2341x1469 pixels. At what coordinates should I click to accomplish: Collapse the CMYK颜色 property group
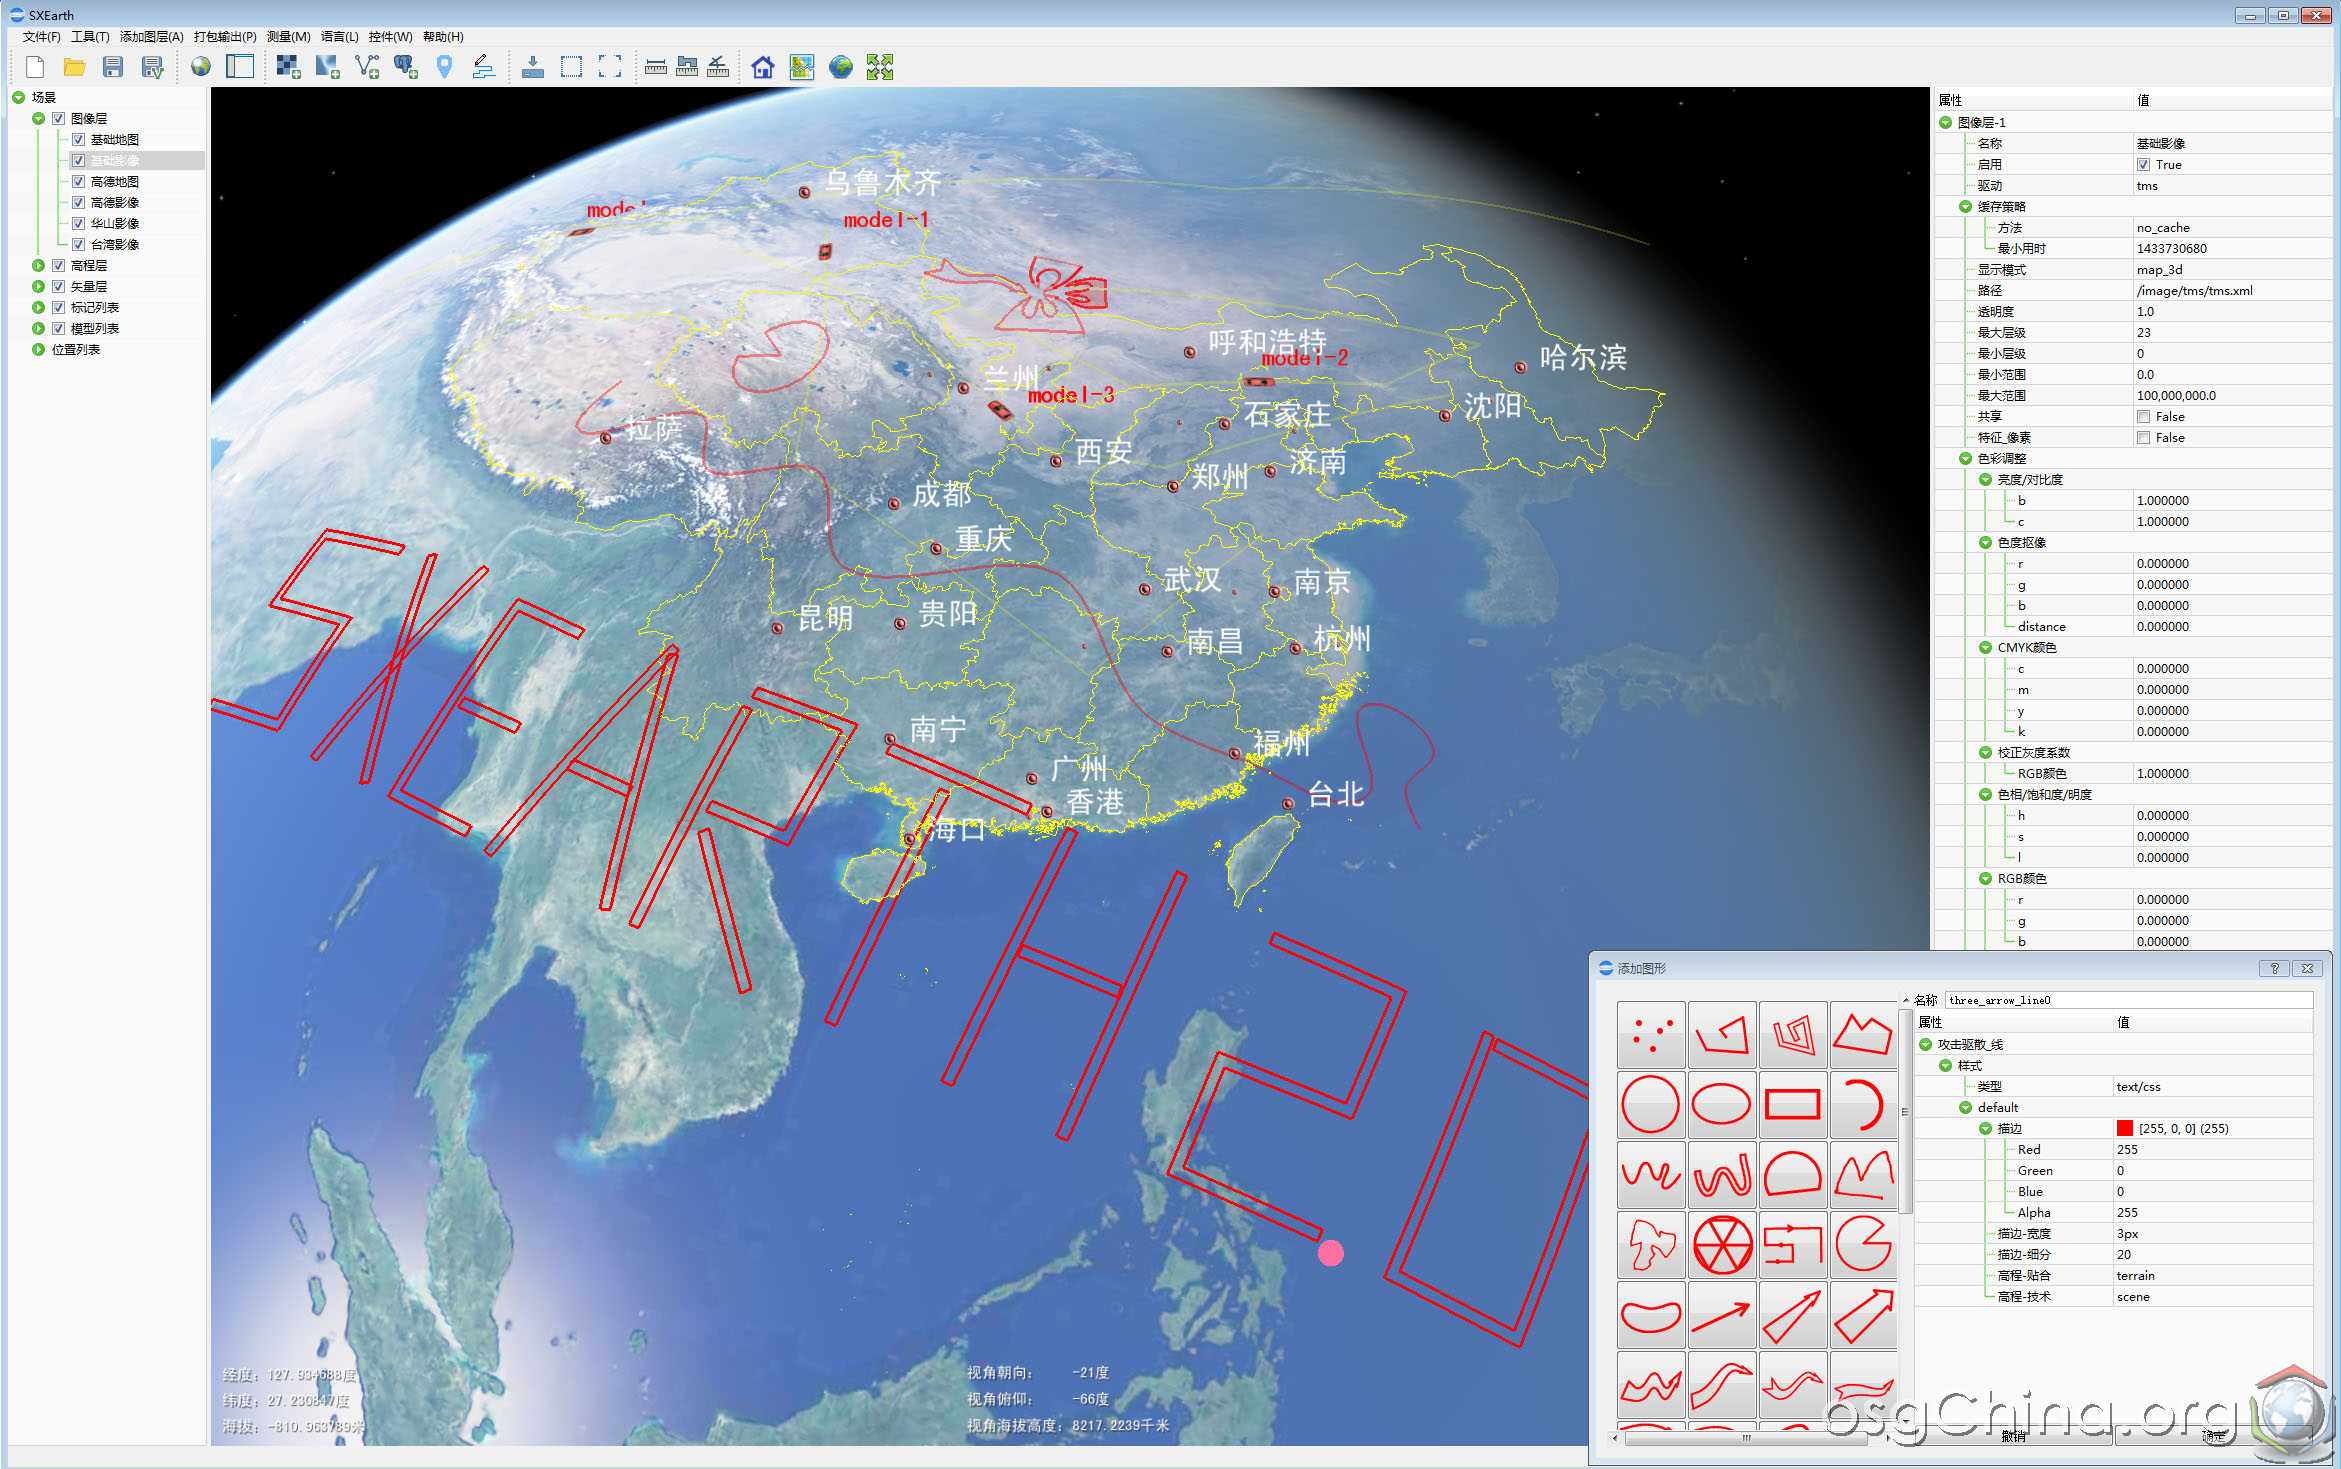click(x=1986, y=647)
